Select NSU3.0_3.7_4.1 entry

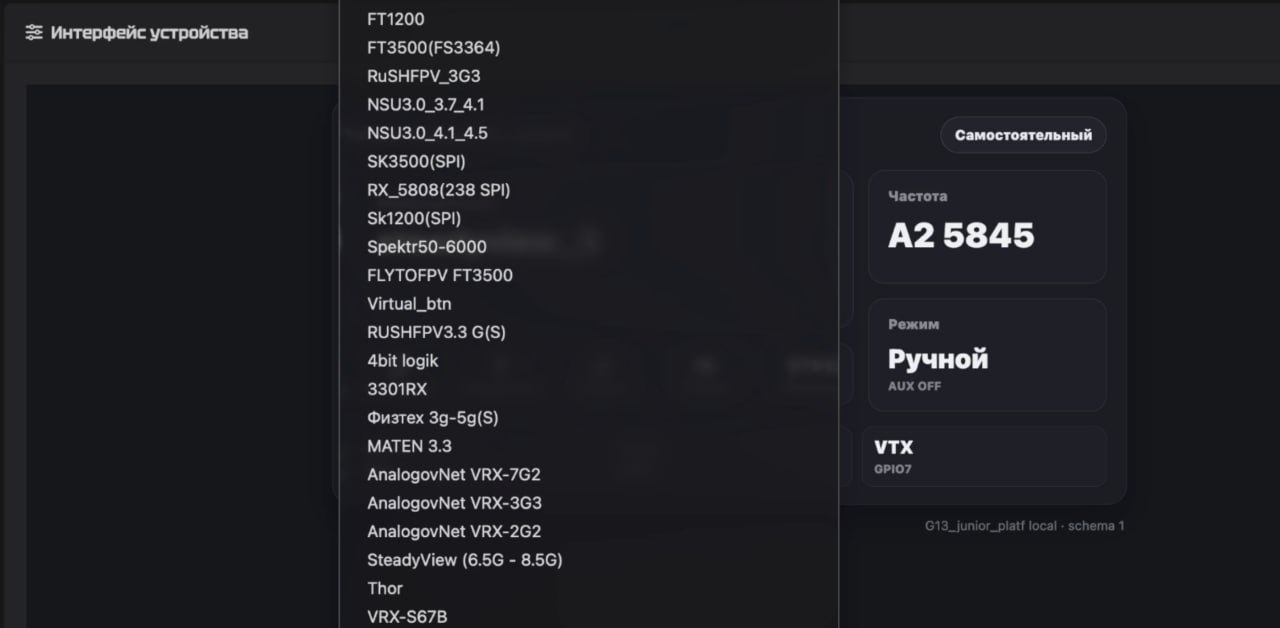click(x=589, y=104)
